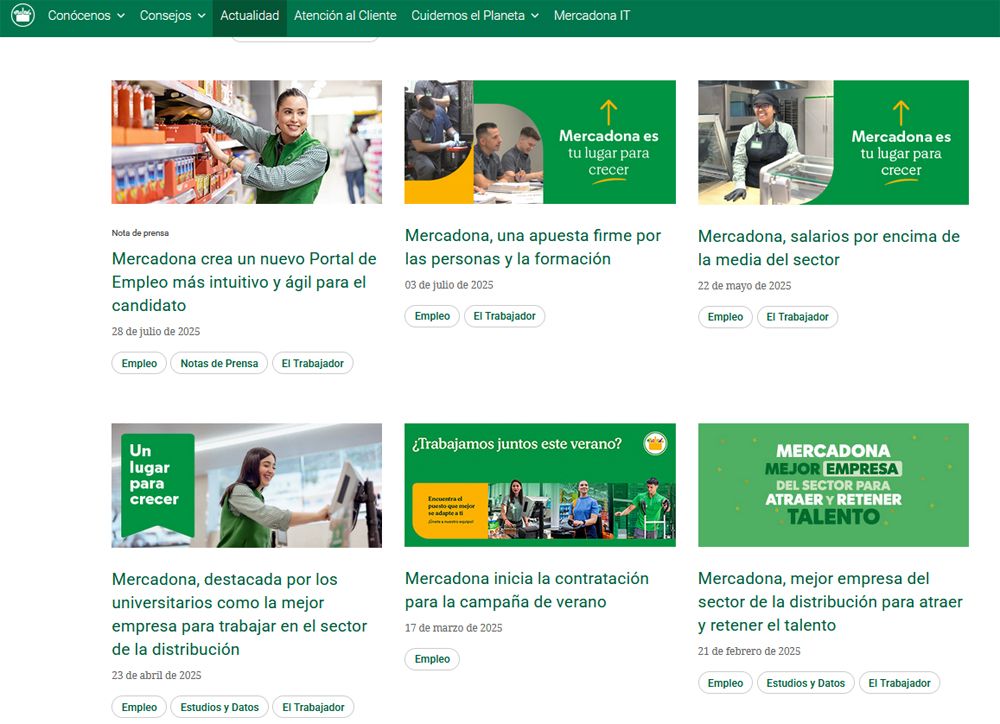Click the Un lugar para crecer article thumbnail
The width and height of the screenshot is (1000, 724).
[246, 484]
